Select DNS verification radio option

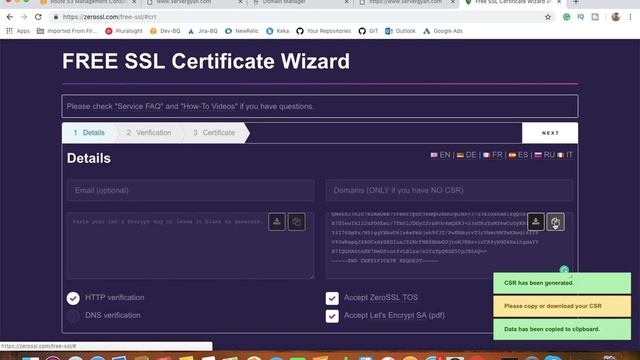(x=73, y=316)
